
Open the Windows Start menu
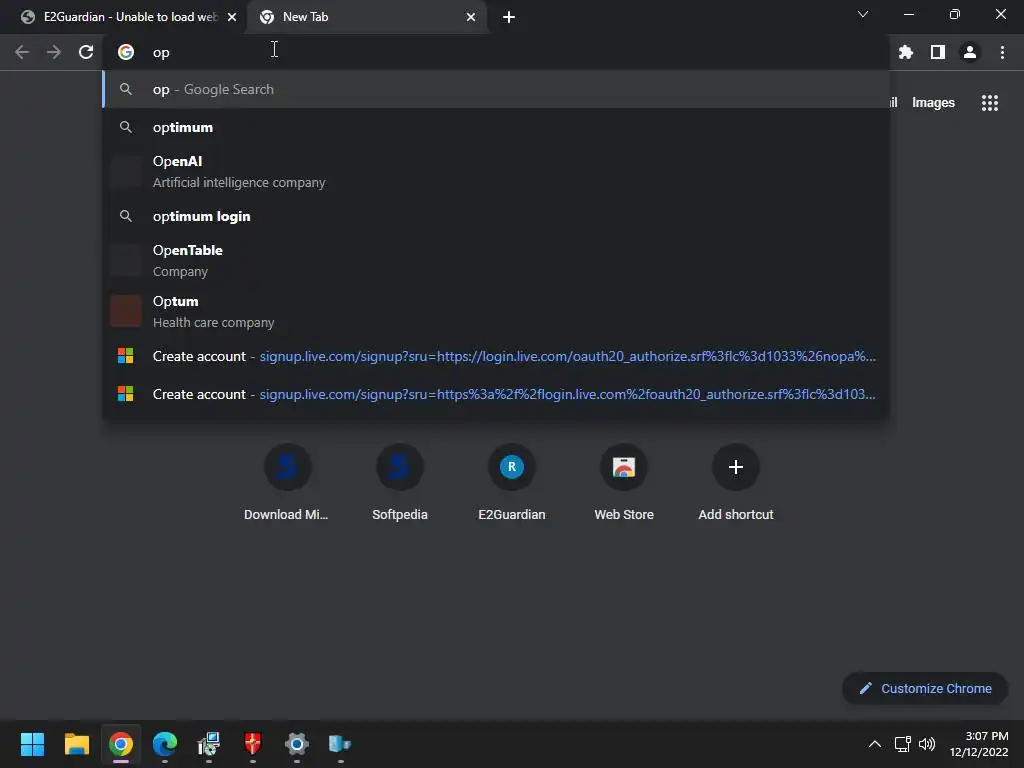tap(32, 744)
